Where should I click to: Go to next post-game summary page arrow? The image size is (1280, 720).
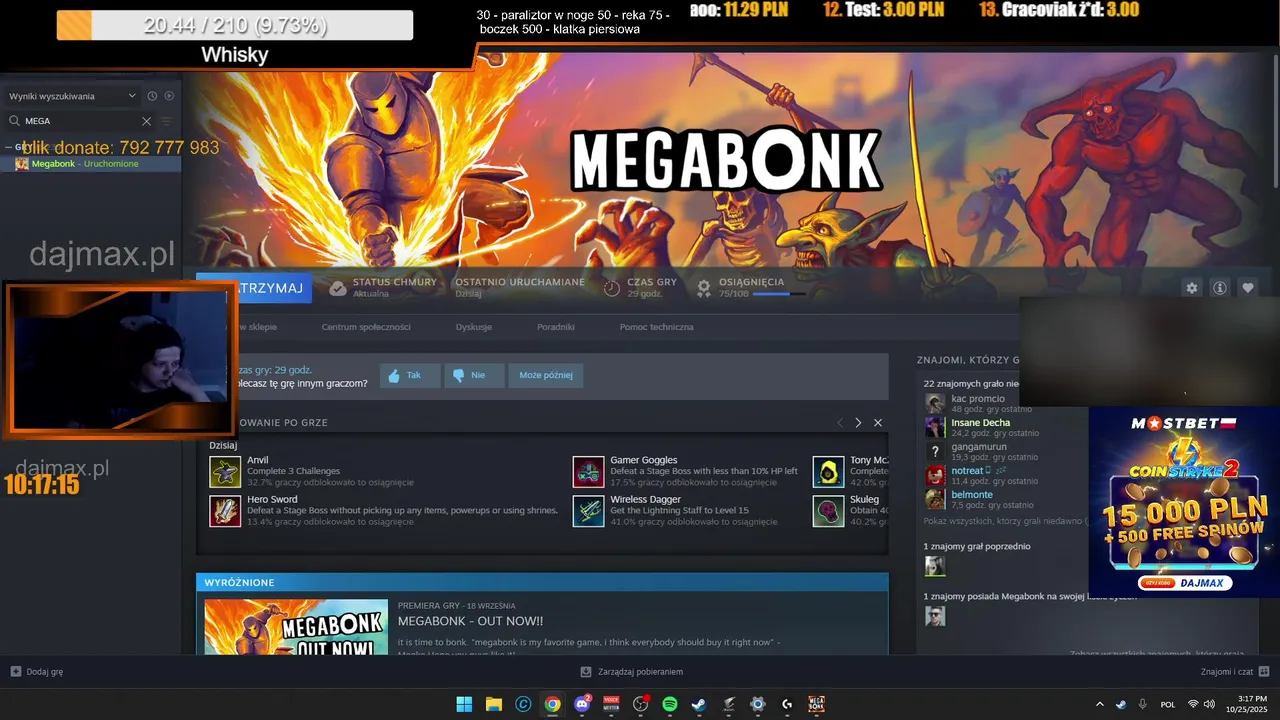pos(858,423)
